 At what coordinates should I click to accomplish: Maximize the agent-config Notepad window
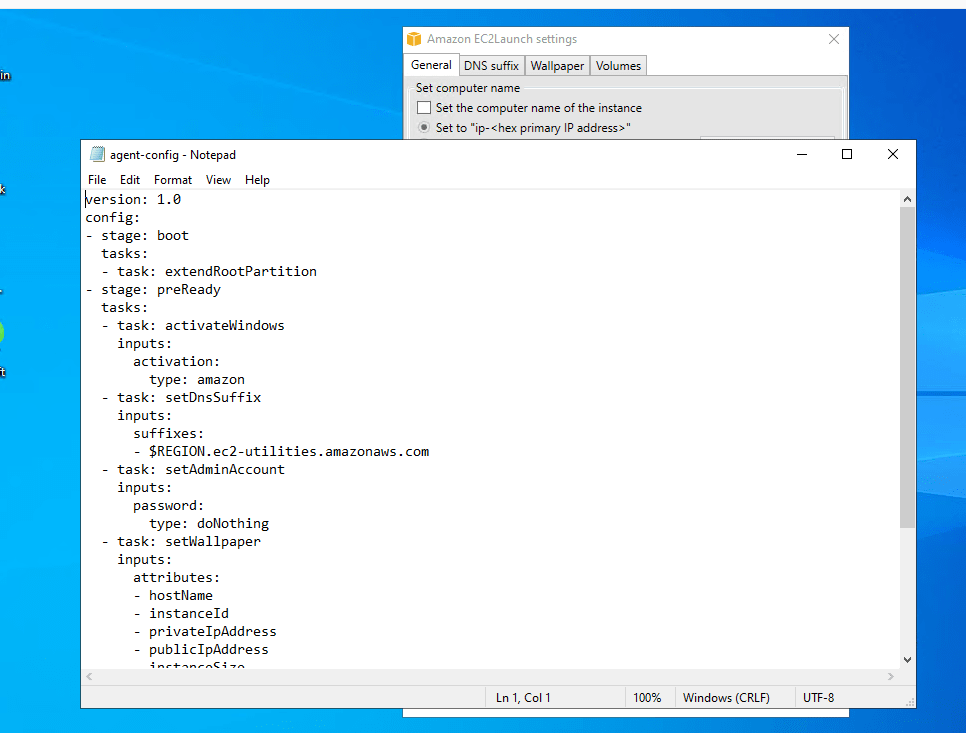tap(847, 154)
